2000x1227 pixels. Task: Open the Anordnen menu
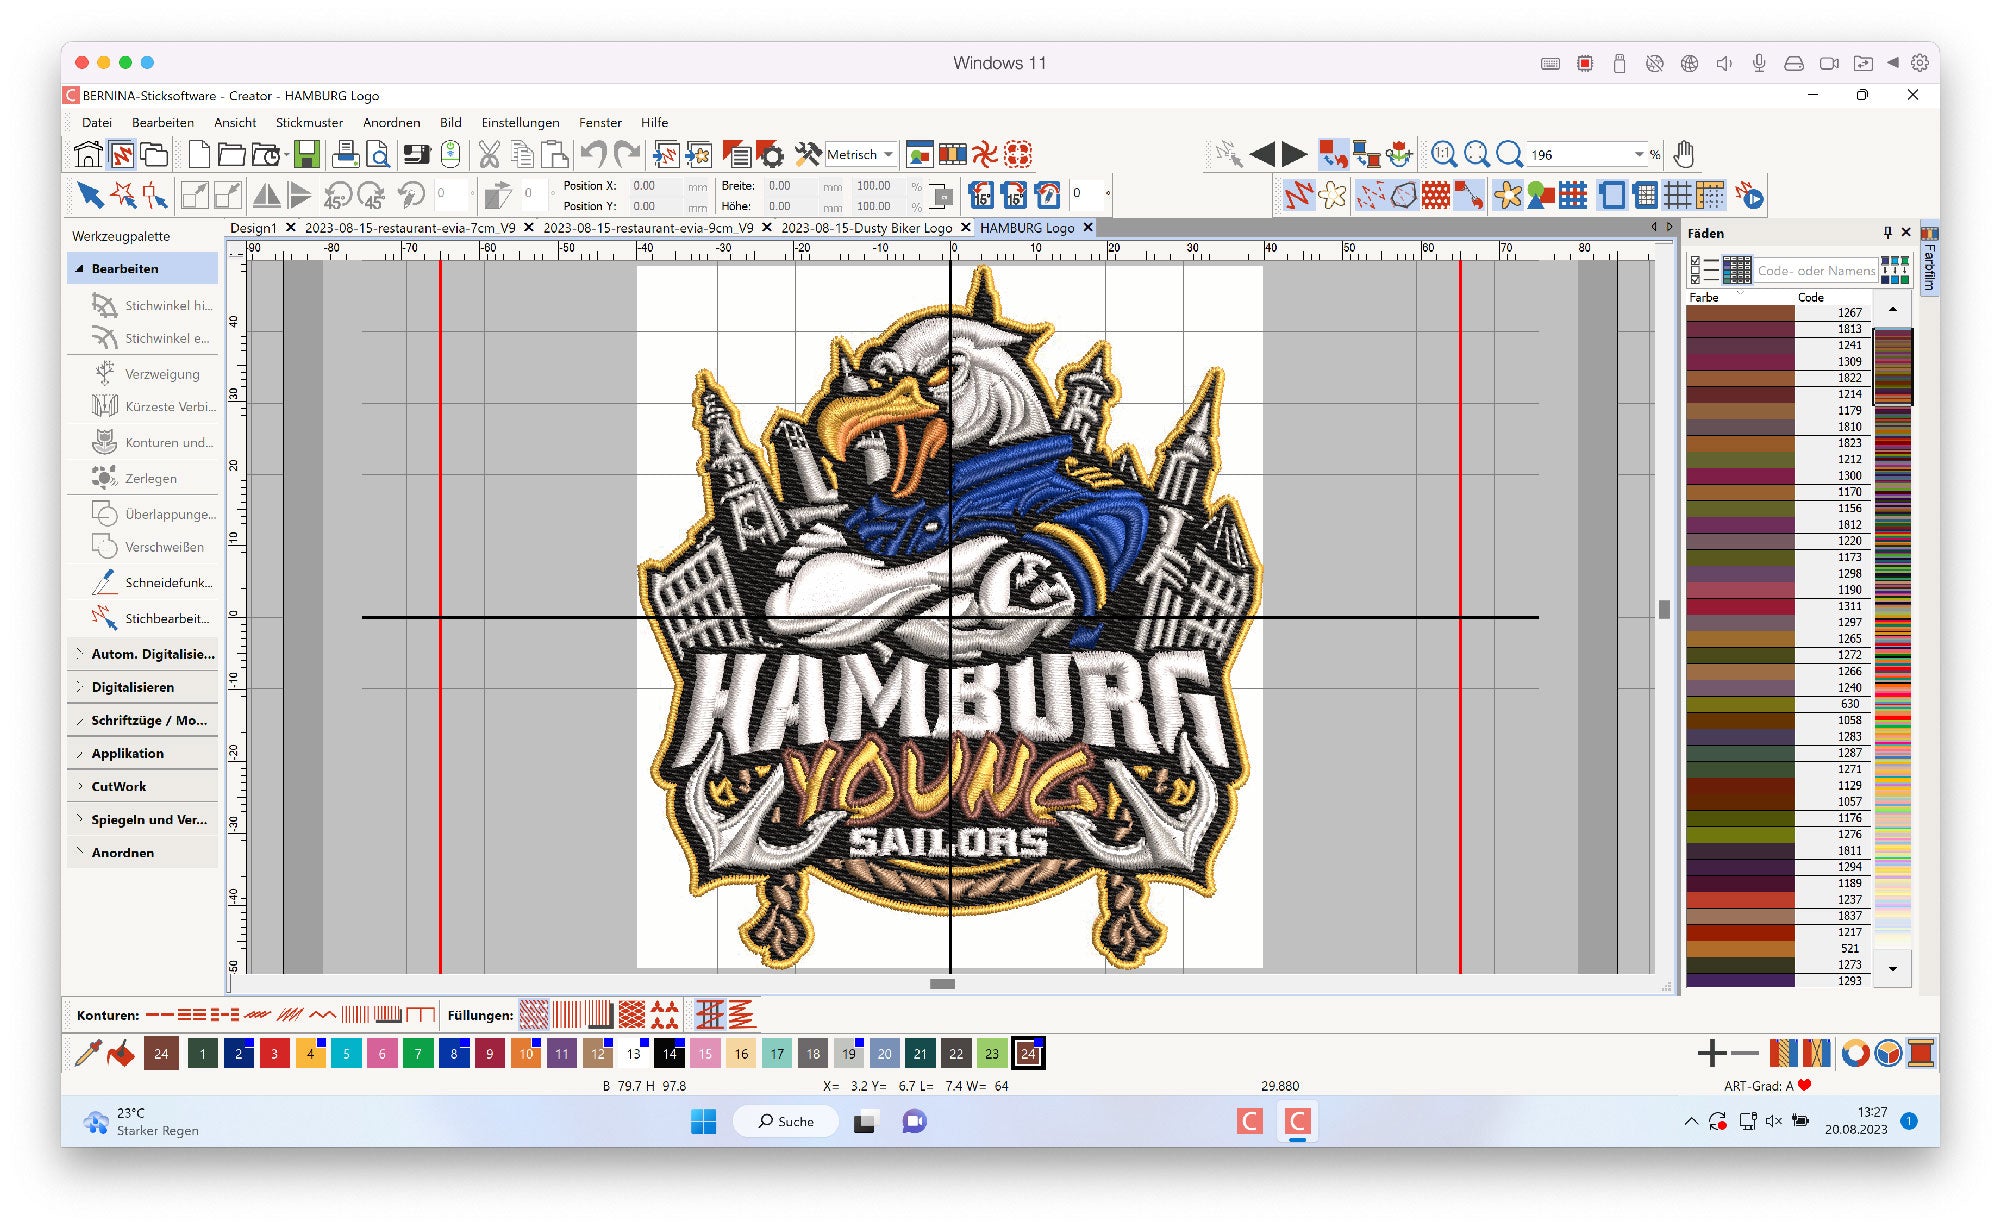coord(391,122)
